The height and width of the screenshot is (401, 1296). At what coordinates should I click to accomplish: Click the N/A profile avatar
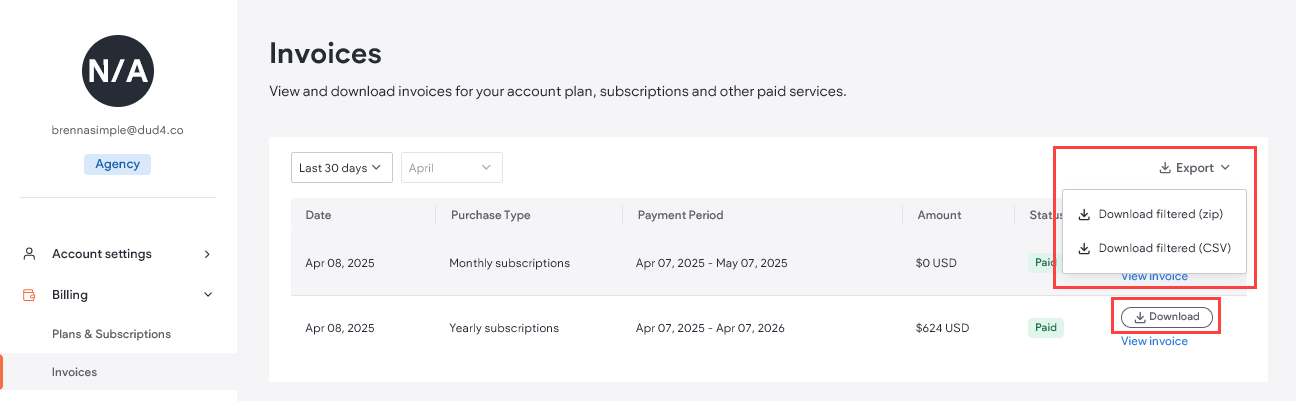[118, 70]
